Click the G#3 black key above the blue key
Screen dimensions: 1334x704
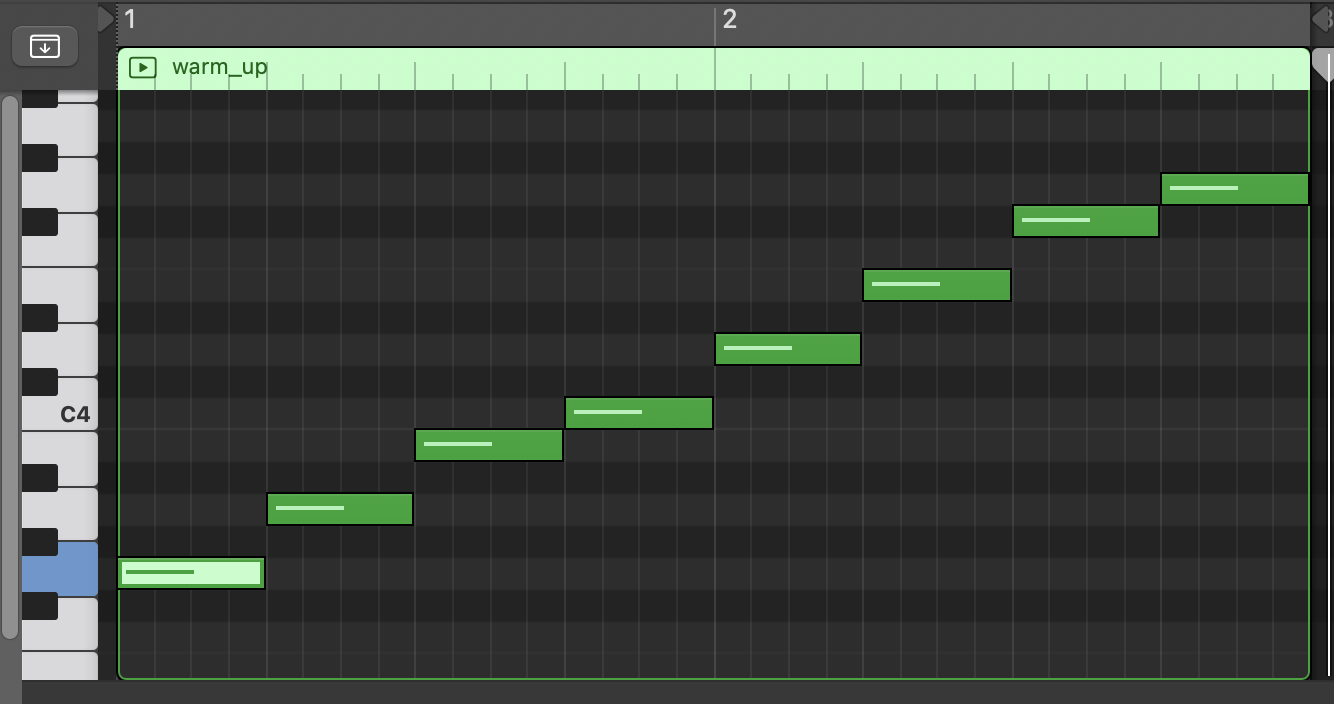tap(40, 542)
